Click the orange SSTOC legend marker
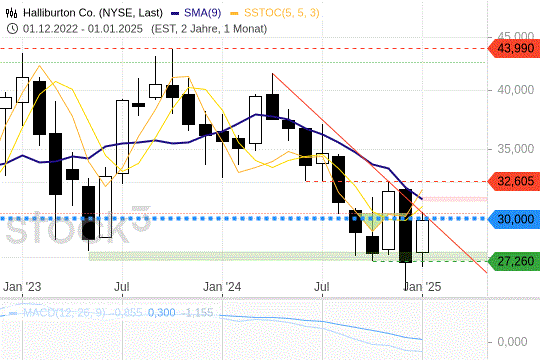This screenshot has width=540, height=360. 235,13
